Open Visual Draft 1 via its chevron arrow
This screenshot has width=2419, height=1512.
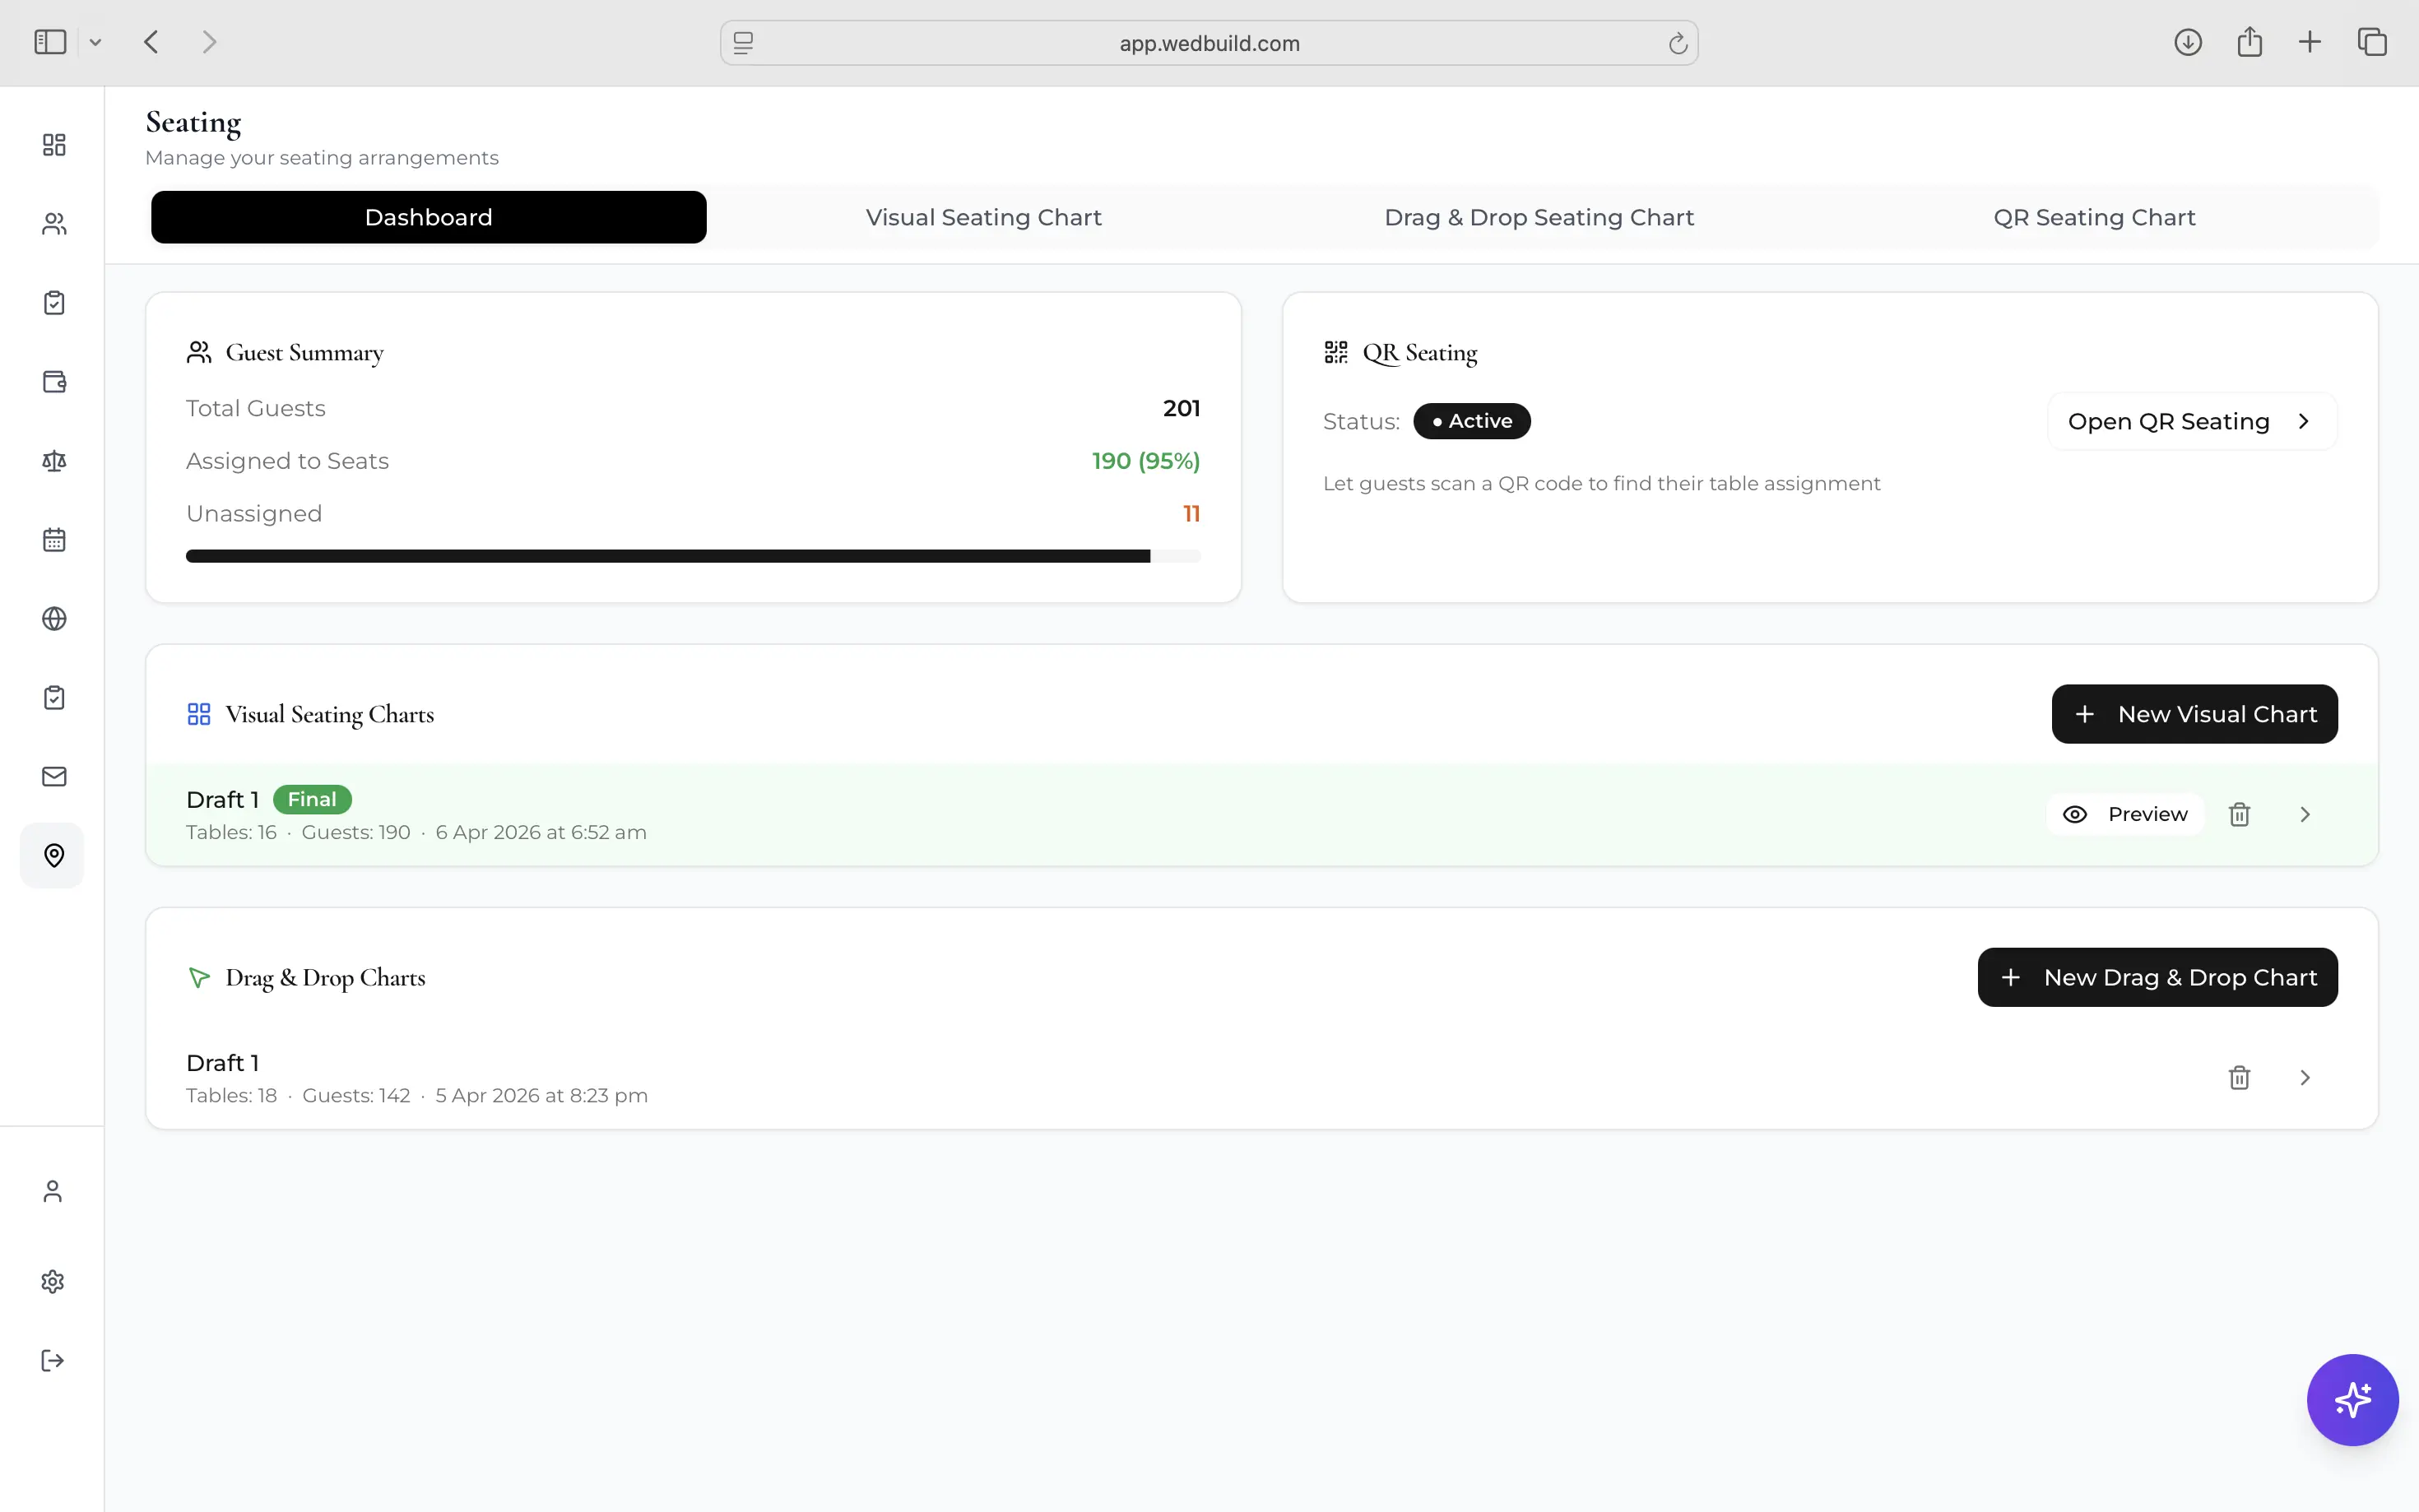pos(2305,814)
